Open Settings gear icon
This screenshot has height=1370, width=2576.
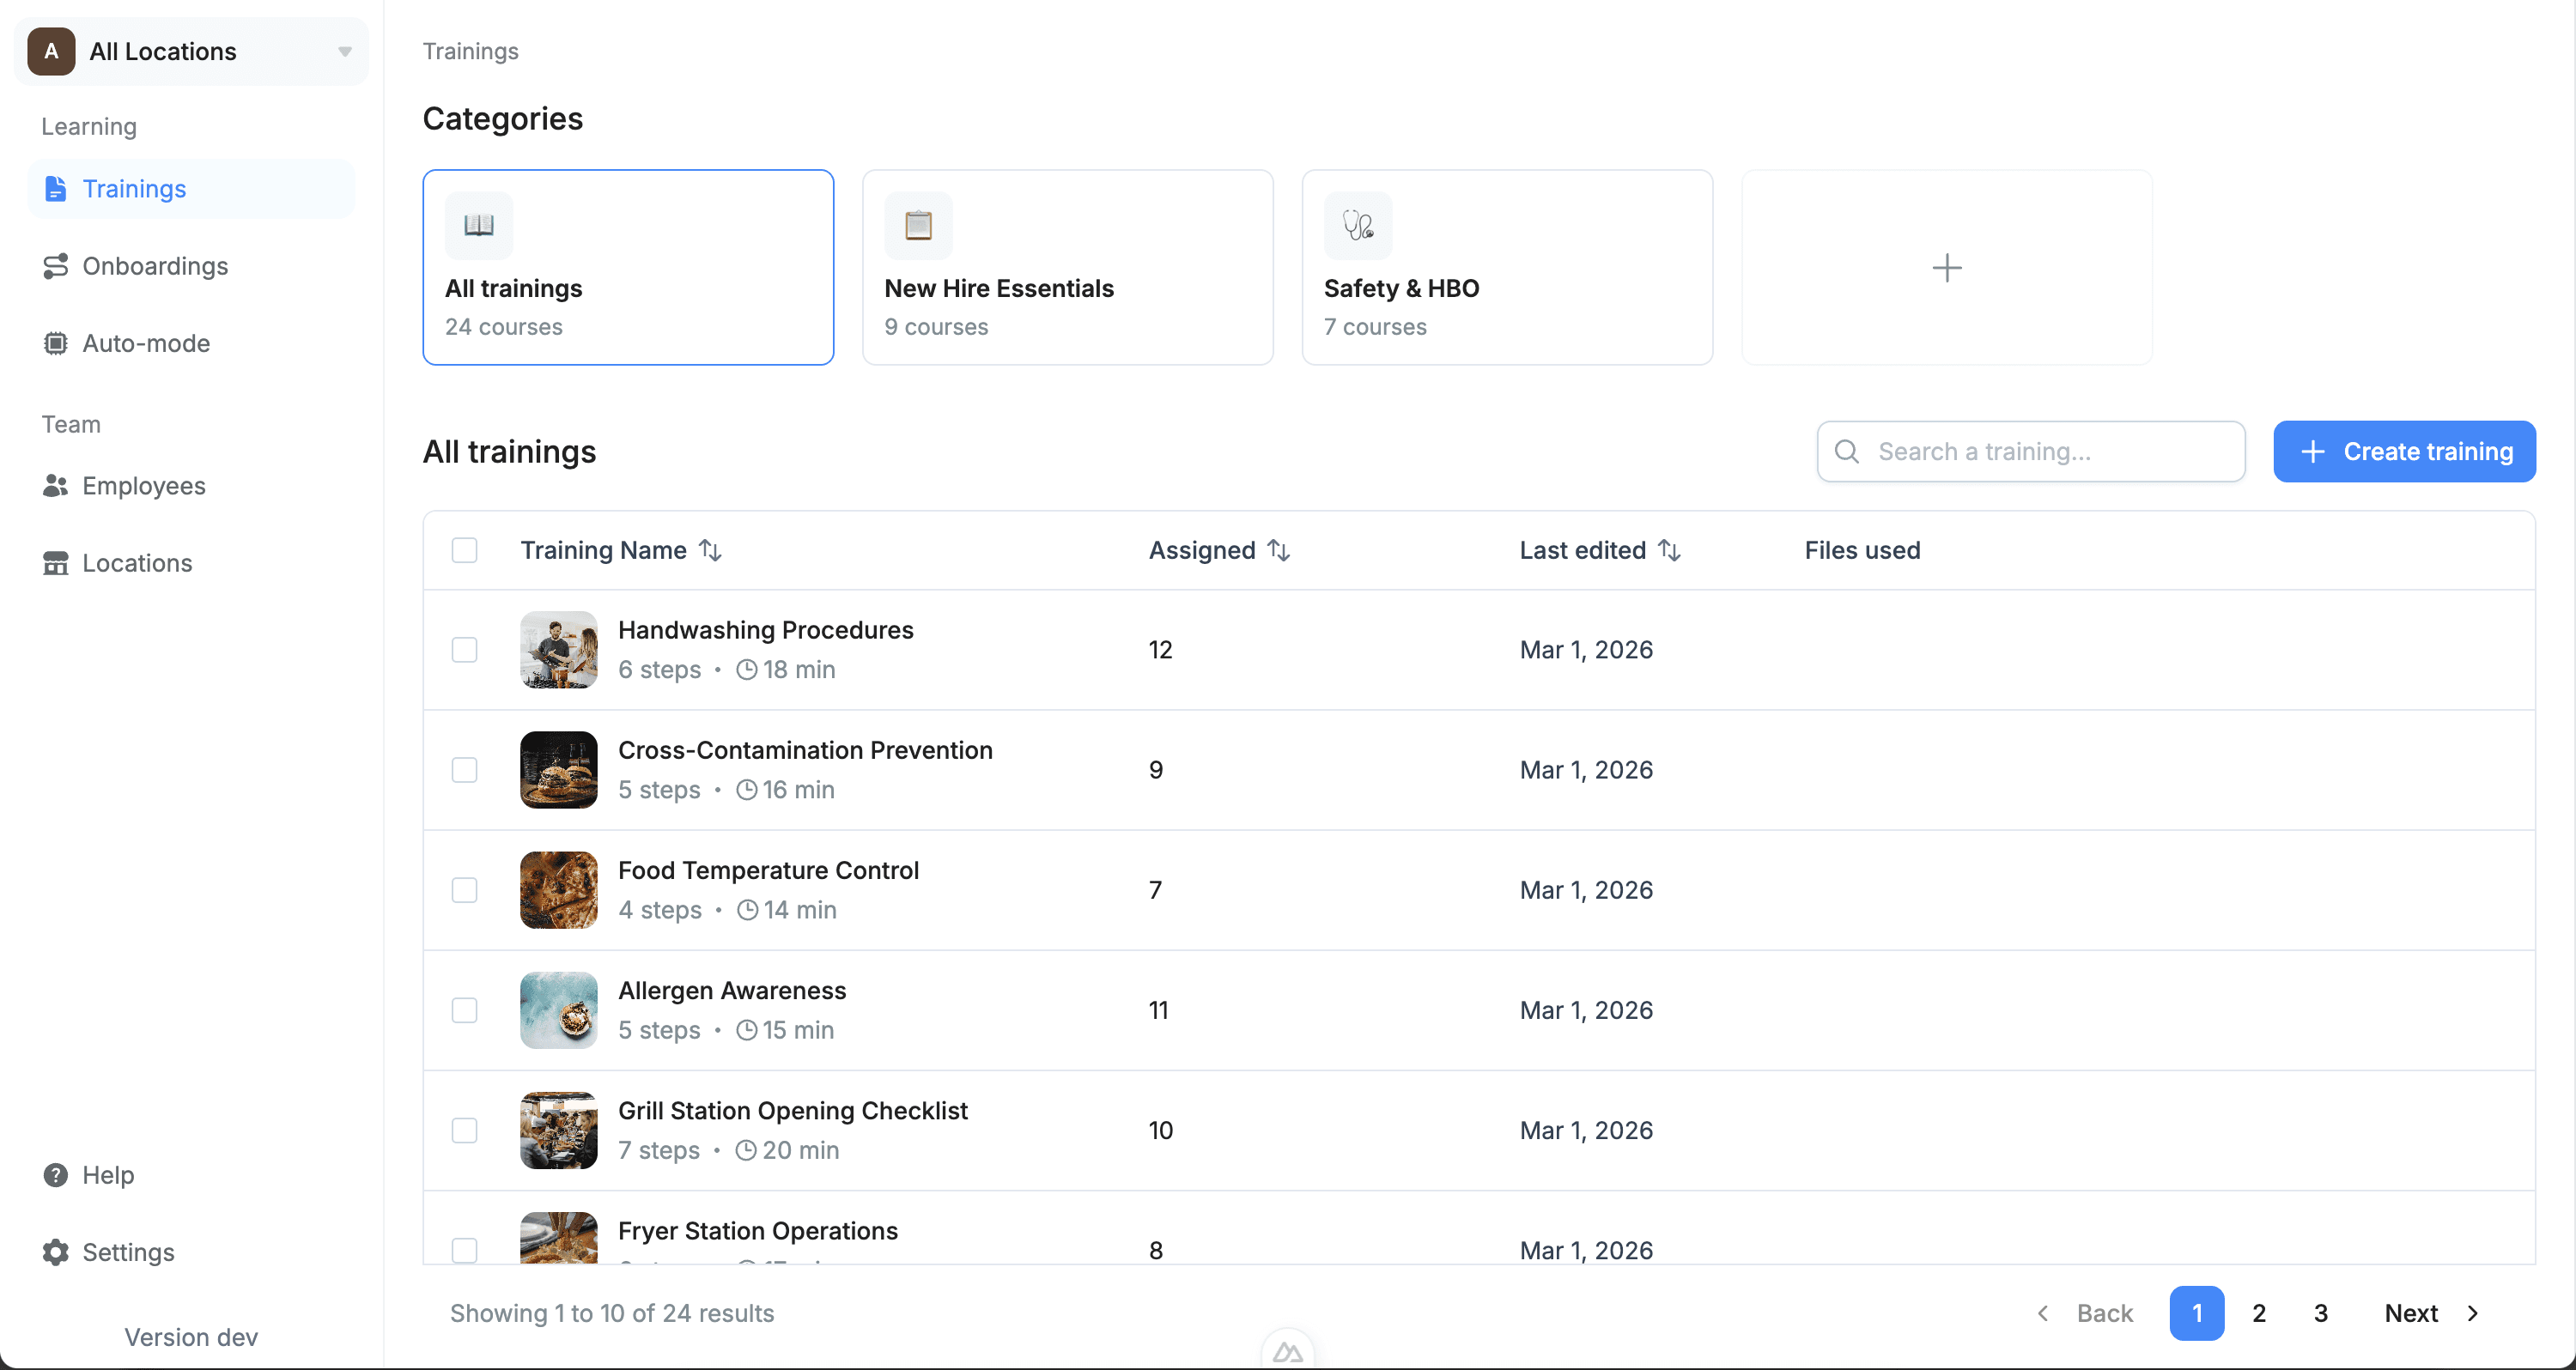click(56, 1252)
